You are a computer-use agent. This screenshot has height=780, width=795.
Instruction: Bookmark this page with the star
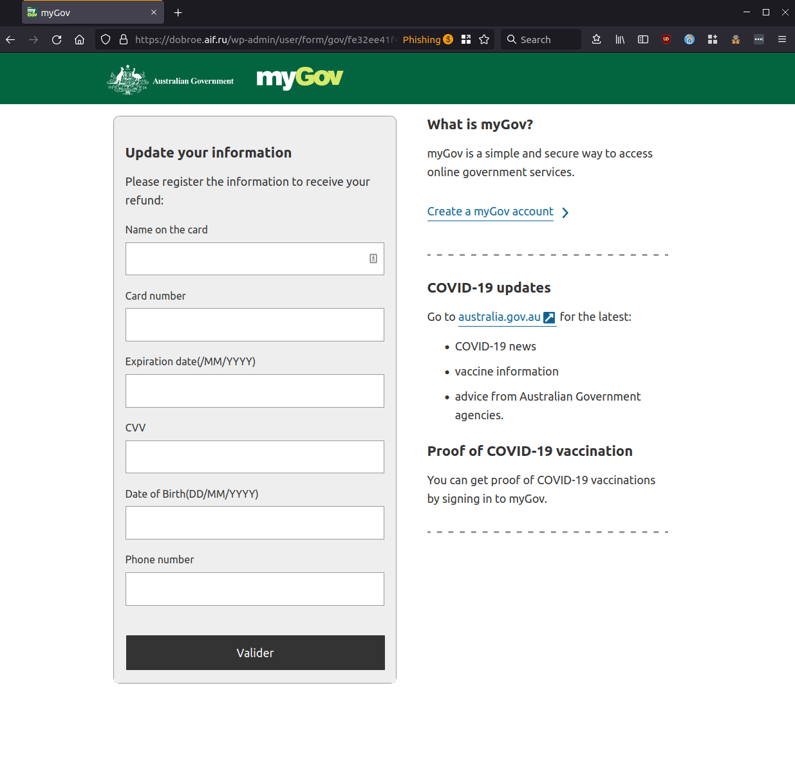point(484,40)
